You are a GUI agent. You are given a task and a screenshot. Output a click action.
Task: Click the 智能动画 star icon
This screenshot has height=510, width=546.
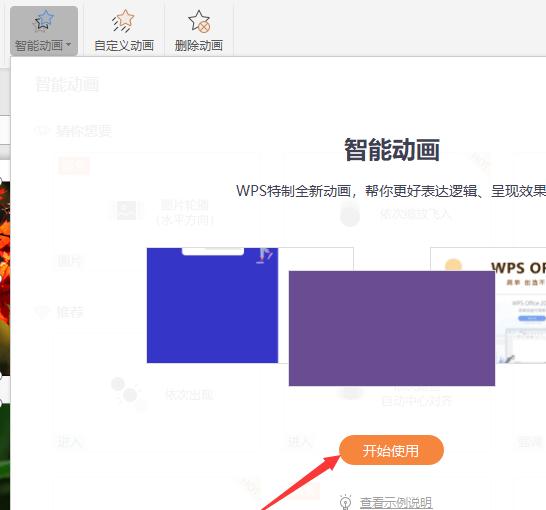[44, 20]
